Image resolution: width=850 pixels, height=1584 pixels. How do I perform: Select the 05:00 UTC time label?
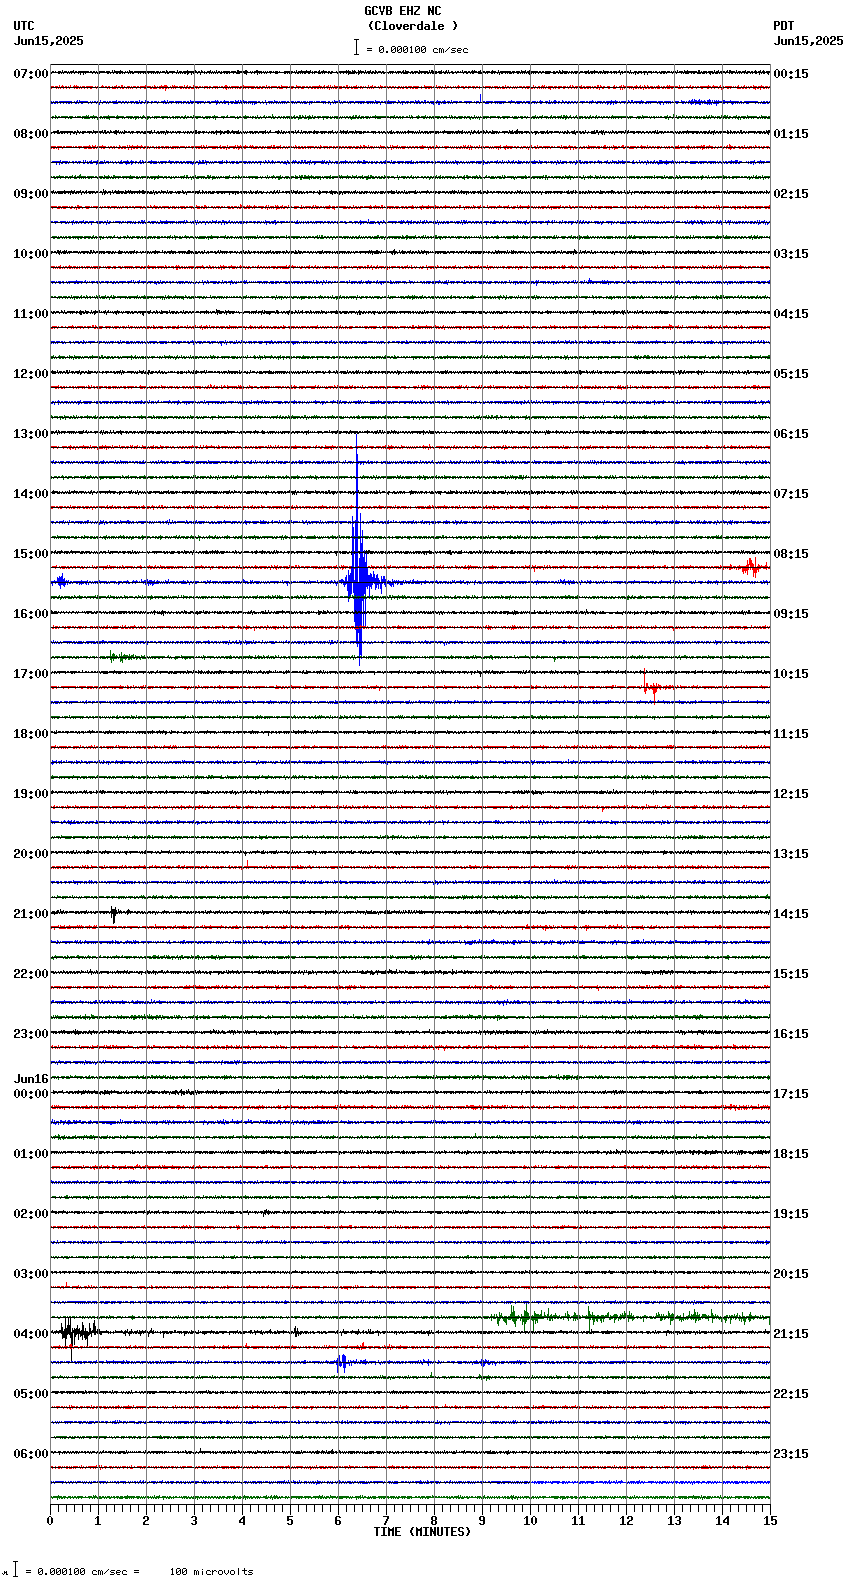click(x=31, y=1394)
